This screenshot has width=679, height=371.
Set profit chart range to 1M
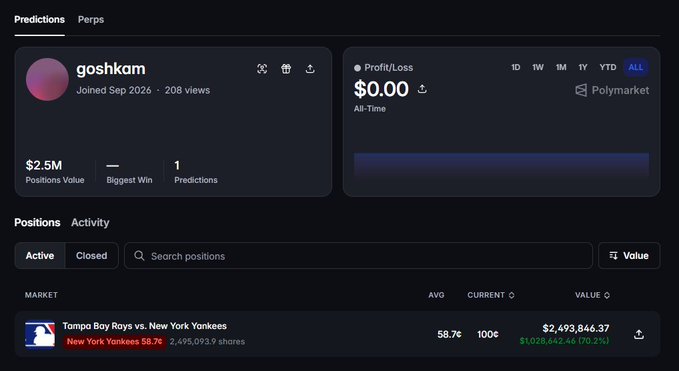[x=561, y=68]
